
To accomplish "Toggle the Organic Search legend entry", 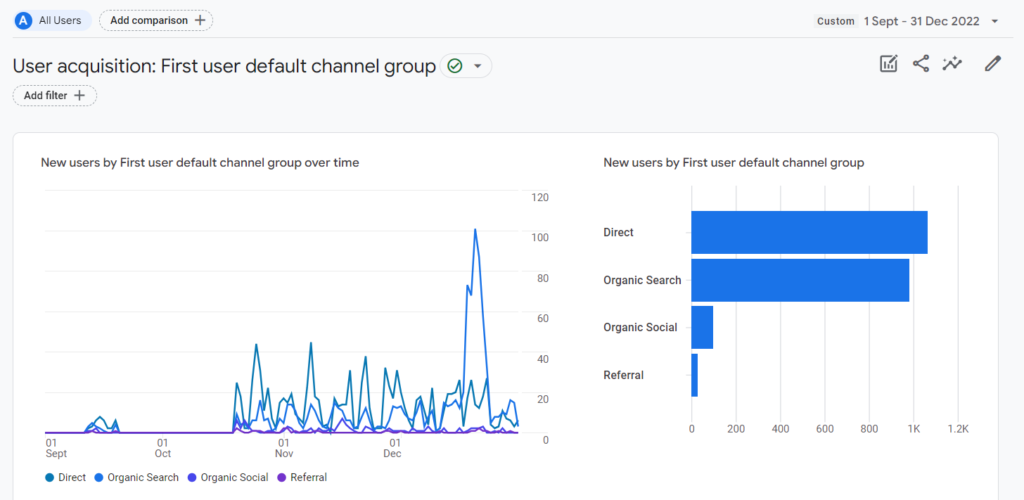I will (x=138, y=477).
